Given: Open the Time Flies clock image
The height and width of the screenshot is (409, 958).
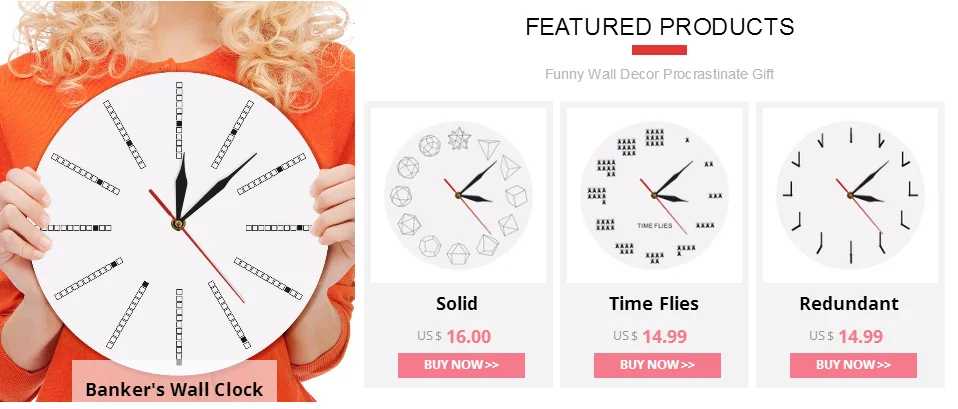Looking at the screenshot, I should [654, 195].
